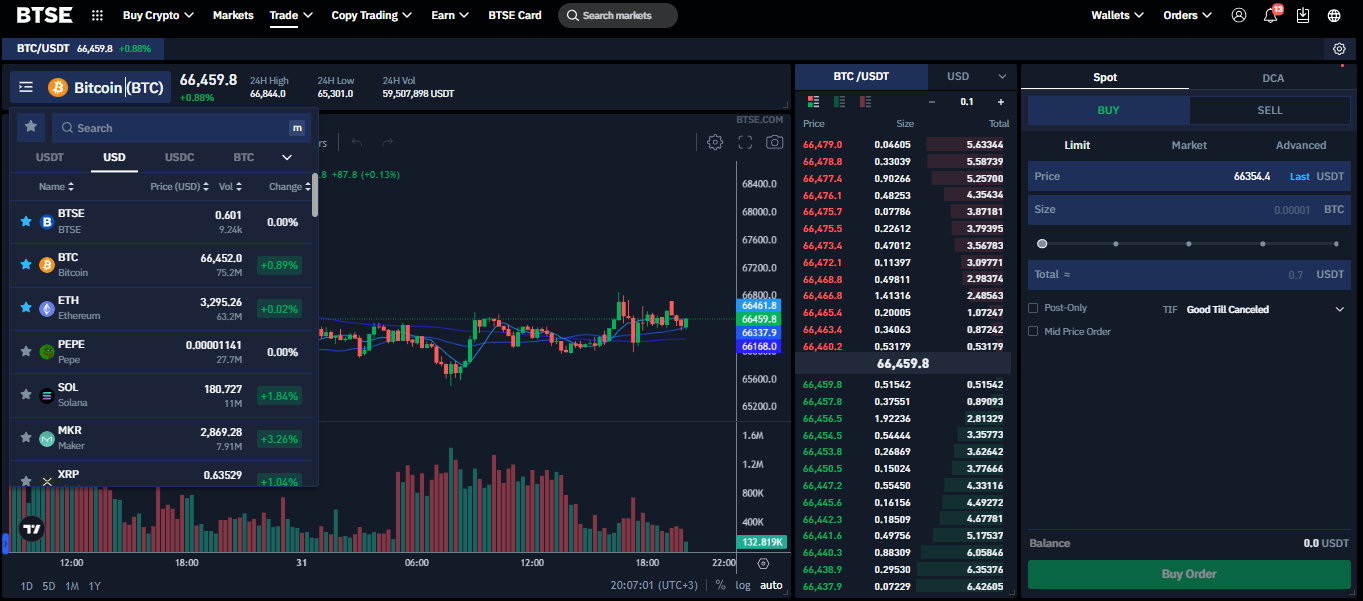Image resolution: width=1363 pixels, height=601 pixels.
Task: Expand the Copy Trading dropdown
Action: [371, 15]
